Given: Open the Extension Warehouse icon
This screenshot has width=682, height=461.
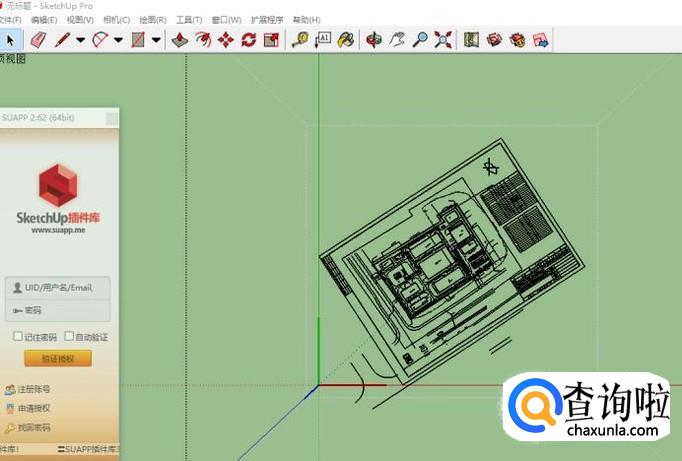Looking at the screenshot, I should pyautogui.click(x=494, y=40).
